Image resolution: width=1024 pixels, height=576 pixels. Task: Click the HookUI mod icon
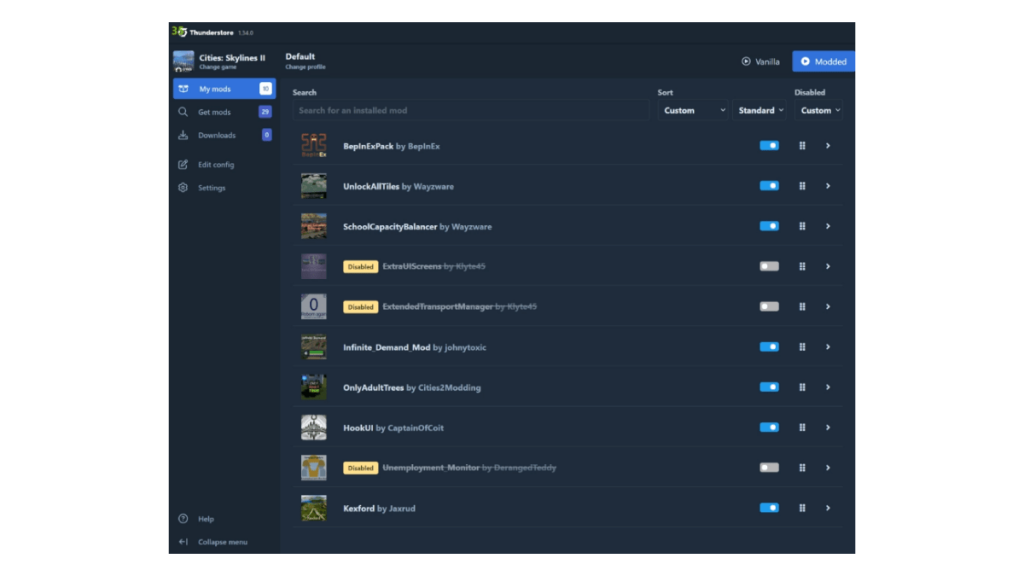point(313,427)
